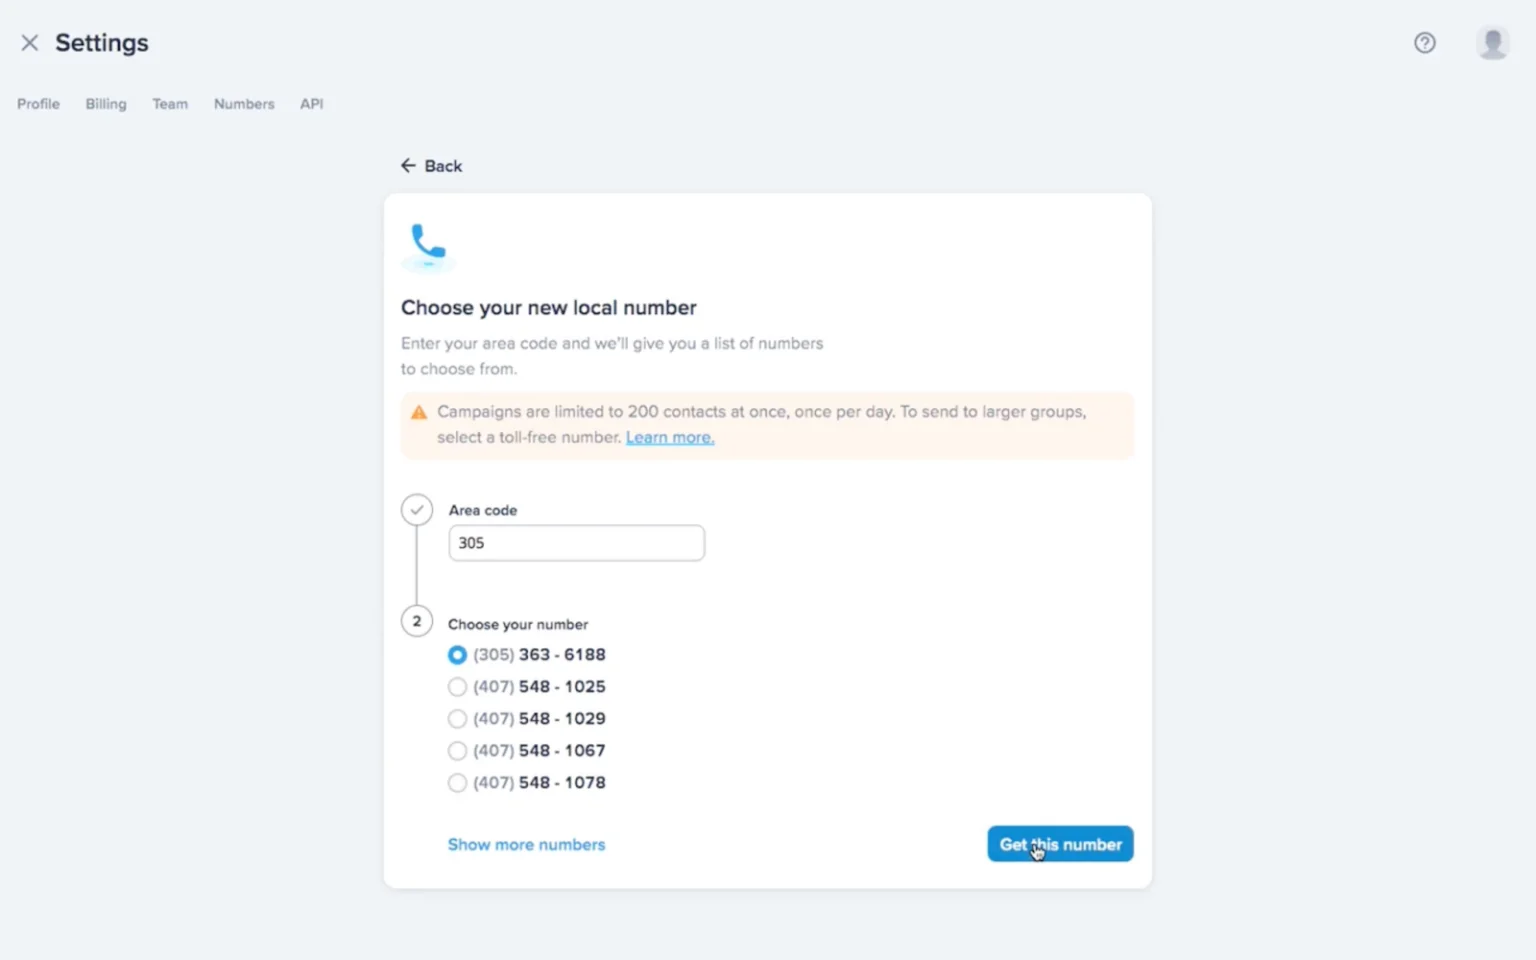Image resolution: width=1536 pixels, height=960 pixels.
Task: Go to the Numbers tab
Action: pos(244,104)
